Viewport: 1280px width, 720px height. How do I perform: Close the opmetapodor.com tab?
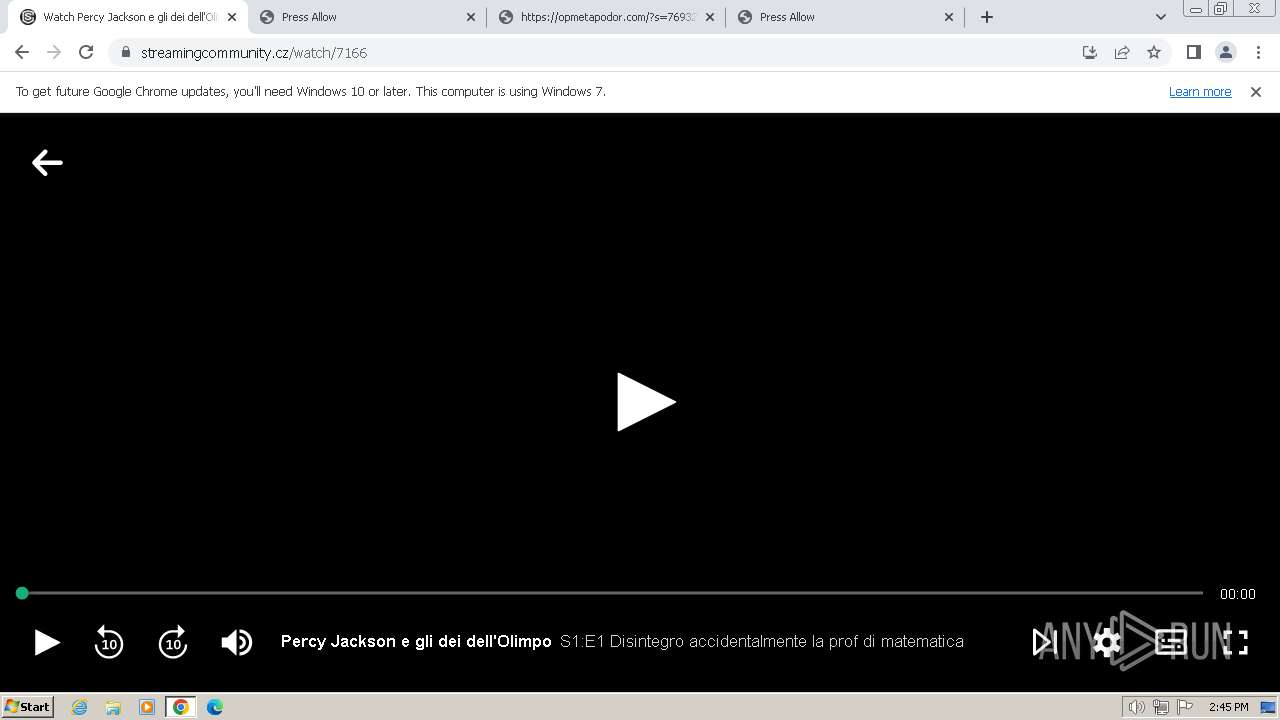tap(710, 17)
